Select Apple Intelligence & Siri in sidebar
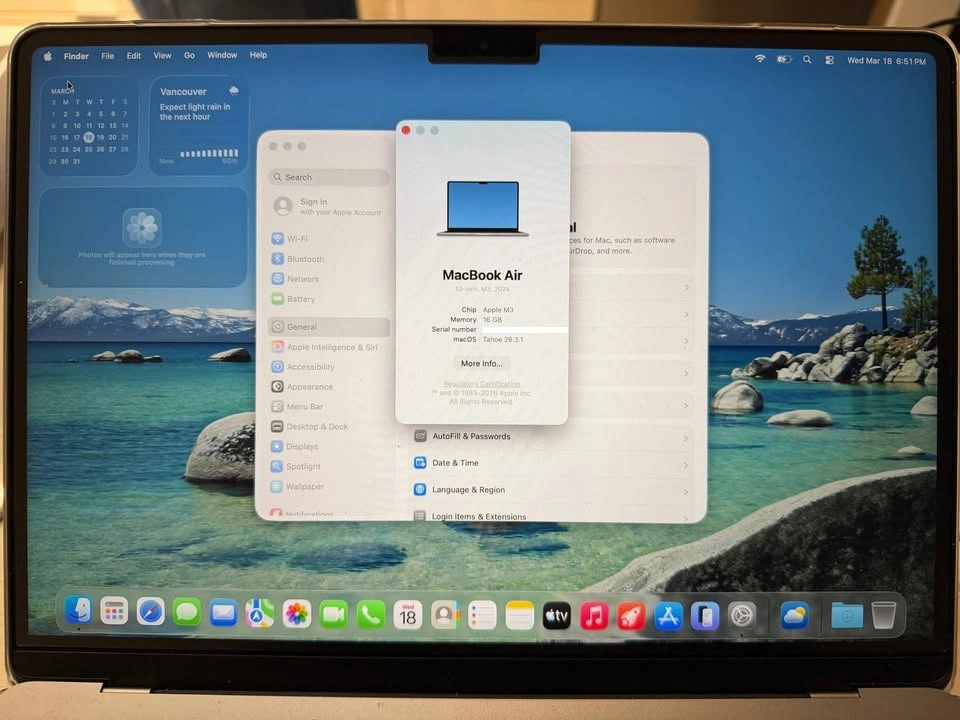Viewport: 960px width, 720px height. [x=331, y=347]
